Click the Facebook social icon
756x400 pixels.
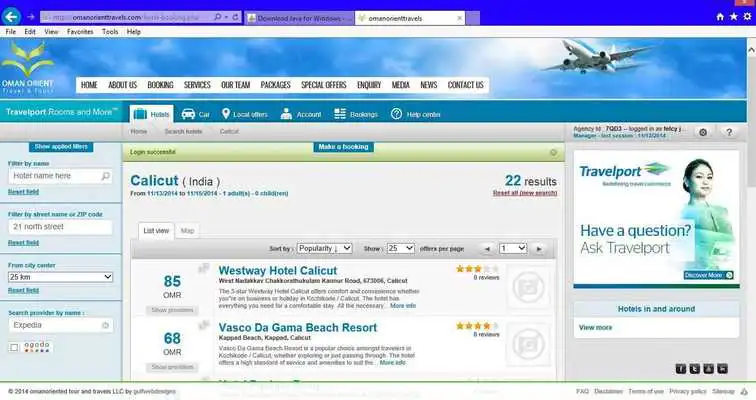(x=680, y=369)
